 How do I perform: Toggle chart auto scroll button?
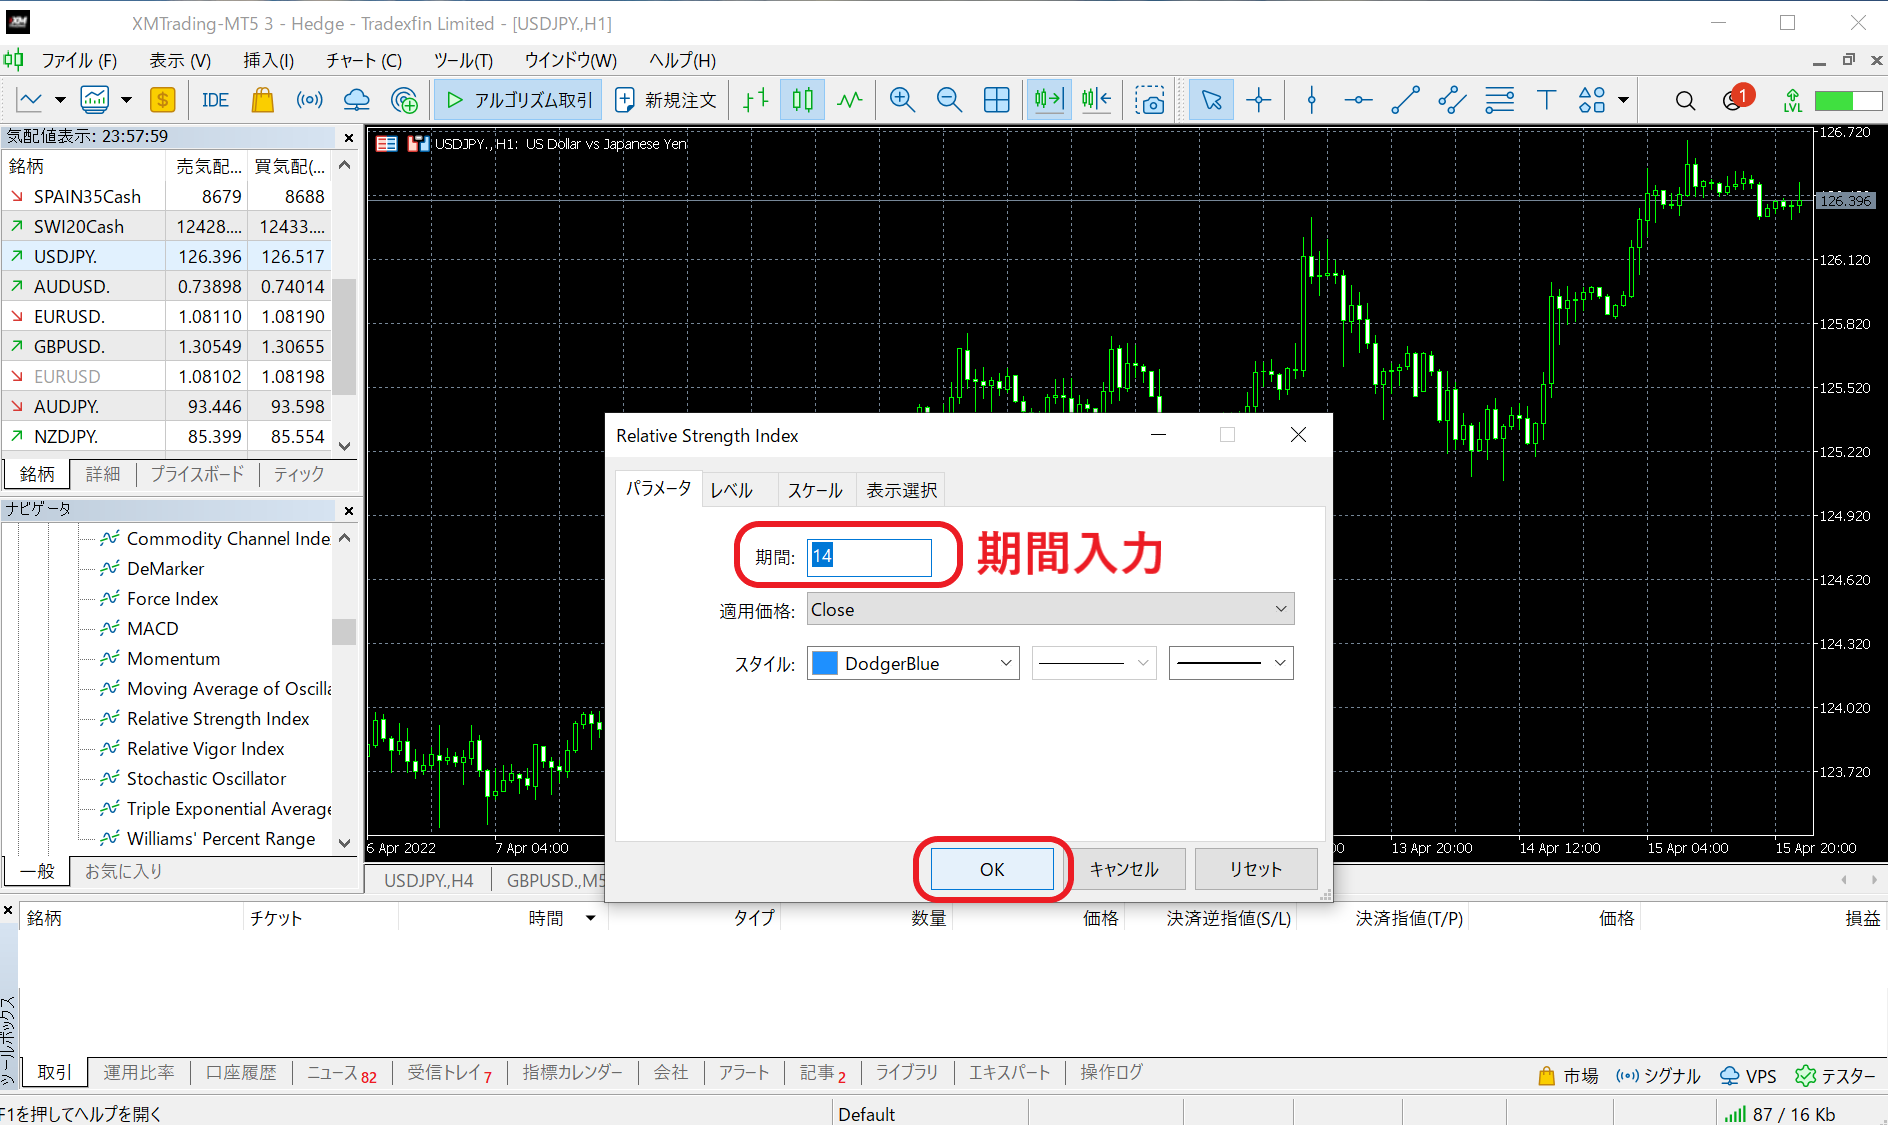(x=1048, y=100)
